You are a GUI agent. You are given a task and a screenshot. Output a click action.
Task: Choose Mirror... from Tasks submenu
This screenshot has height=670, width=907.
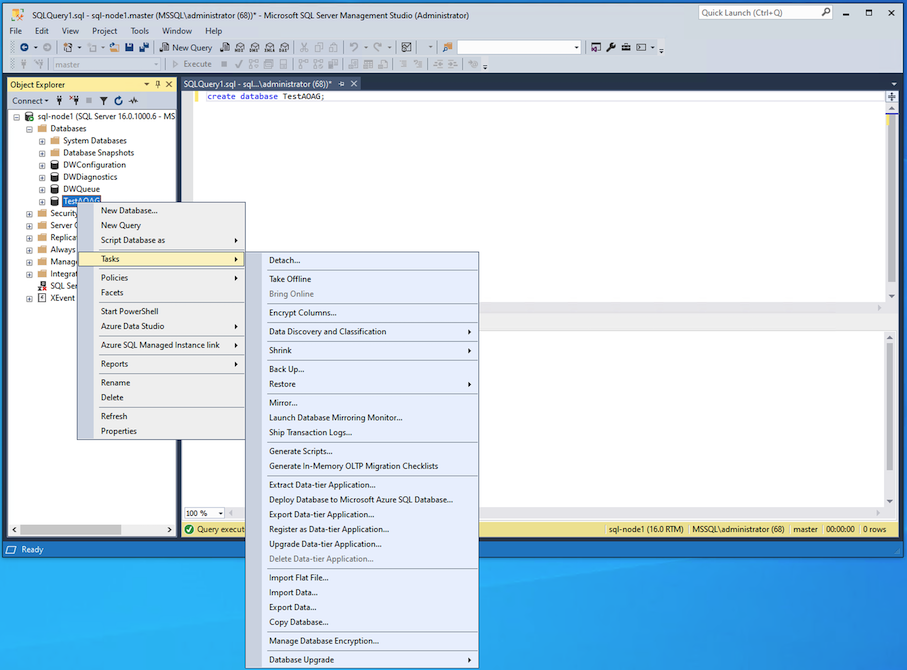click(362, 403)
